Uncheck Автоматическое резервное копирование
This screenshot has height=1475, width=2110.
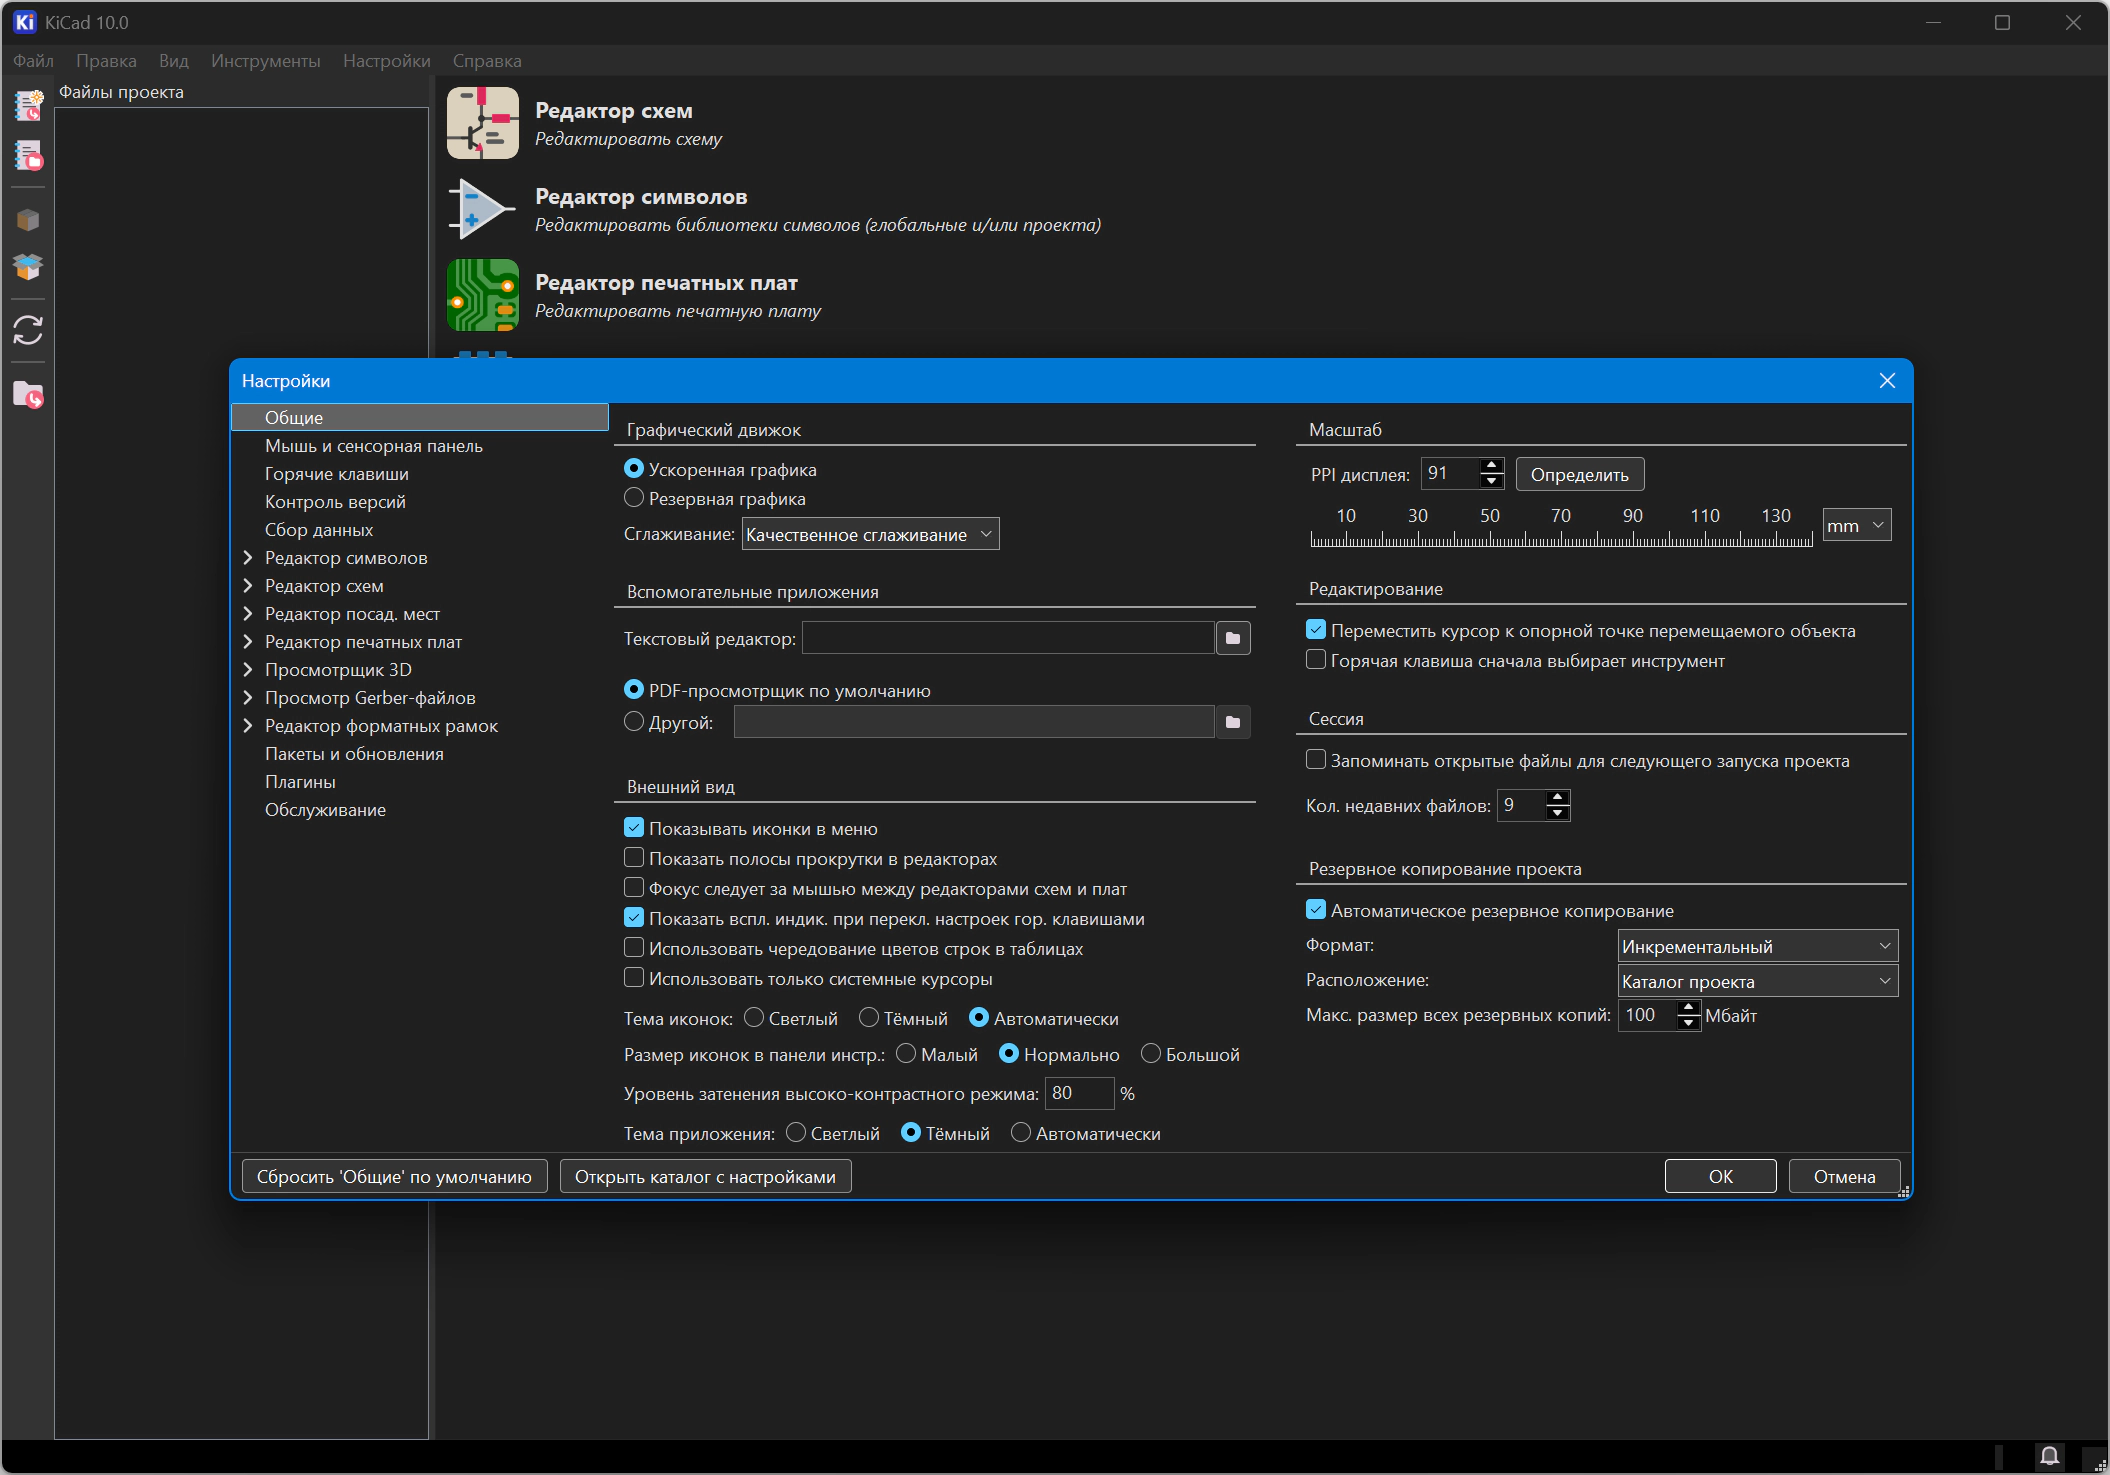point(1316,910)
